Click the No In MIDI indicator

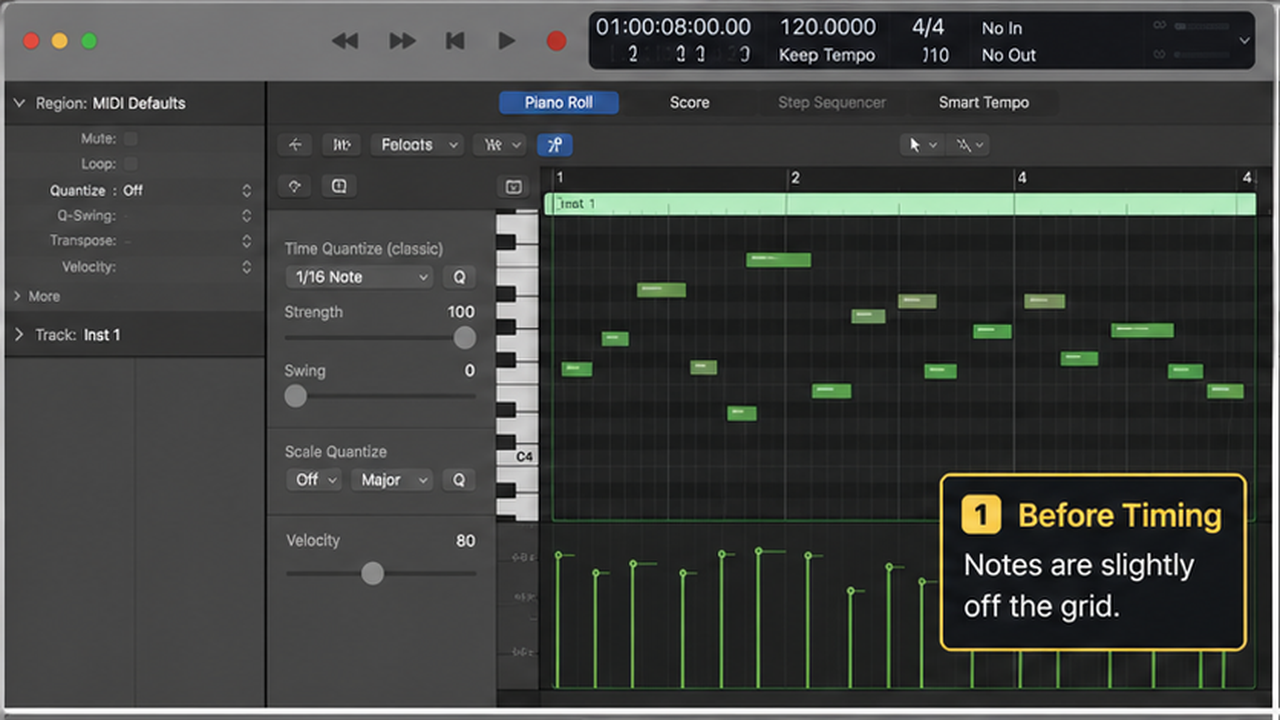[x=1002, y=28]
